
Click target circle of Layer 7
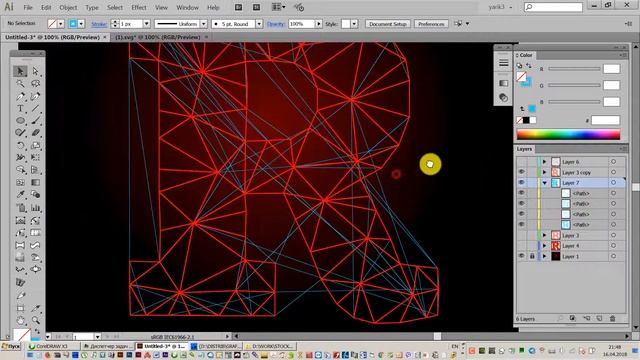click(x=613, y=183)
